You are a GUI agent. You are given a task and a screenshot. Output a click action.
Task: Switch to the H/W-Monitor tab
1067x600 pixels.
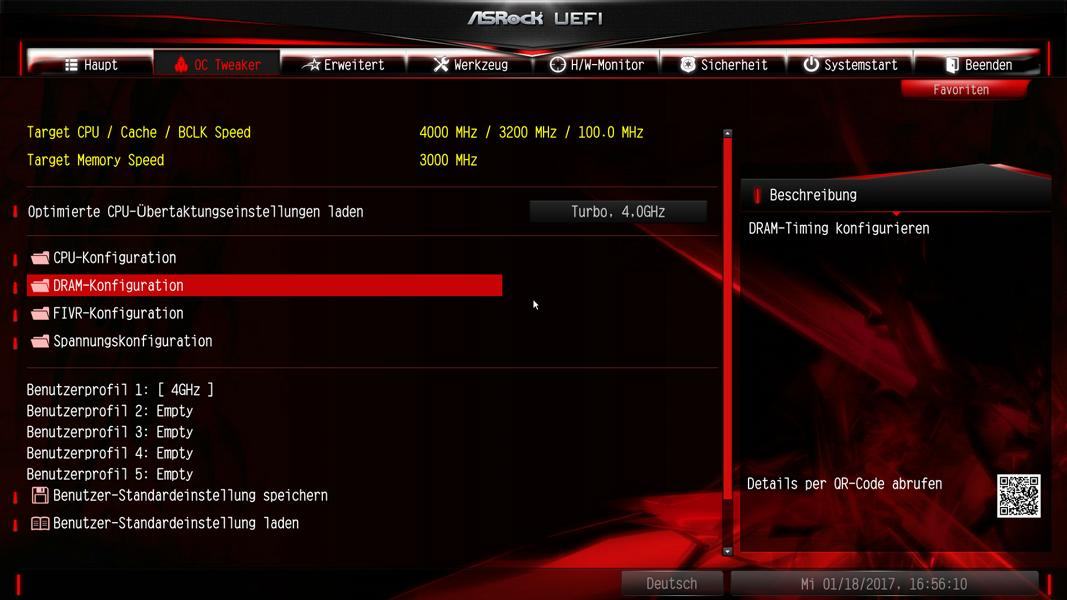click(x=597, y=65)
